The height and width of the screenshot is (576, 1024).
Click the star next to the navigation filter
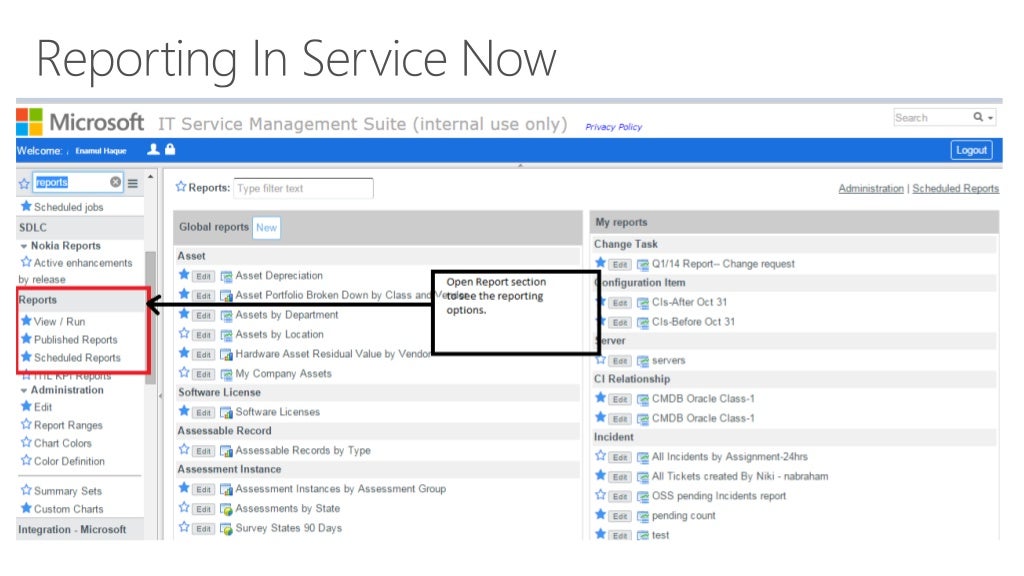[24, 184]
